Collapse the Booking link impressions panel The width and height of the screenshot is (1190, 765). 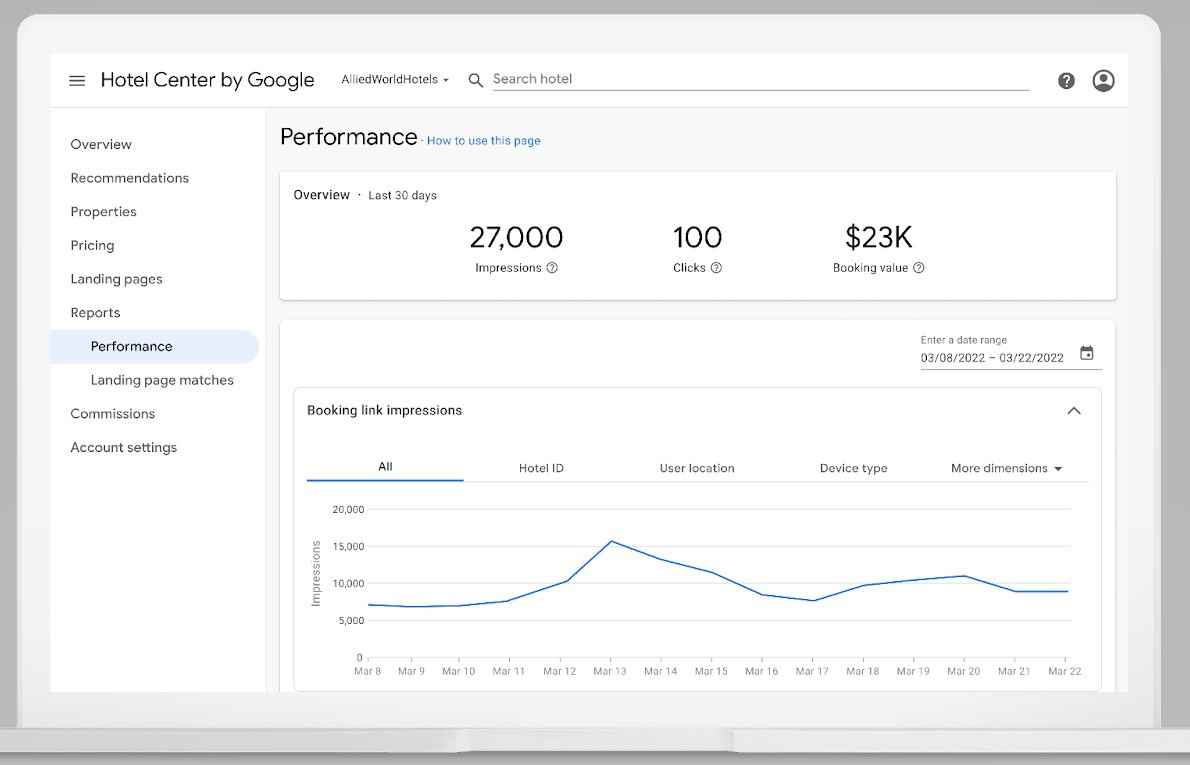[x=1074, y=411]
